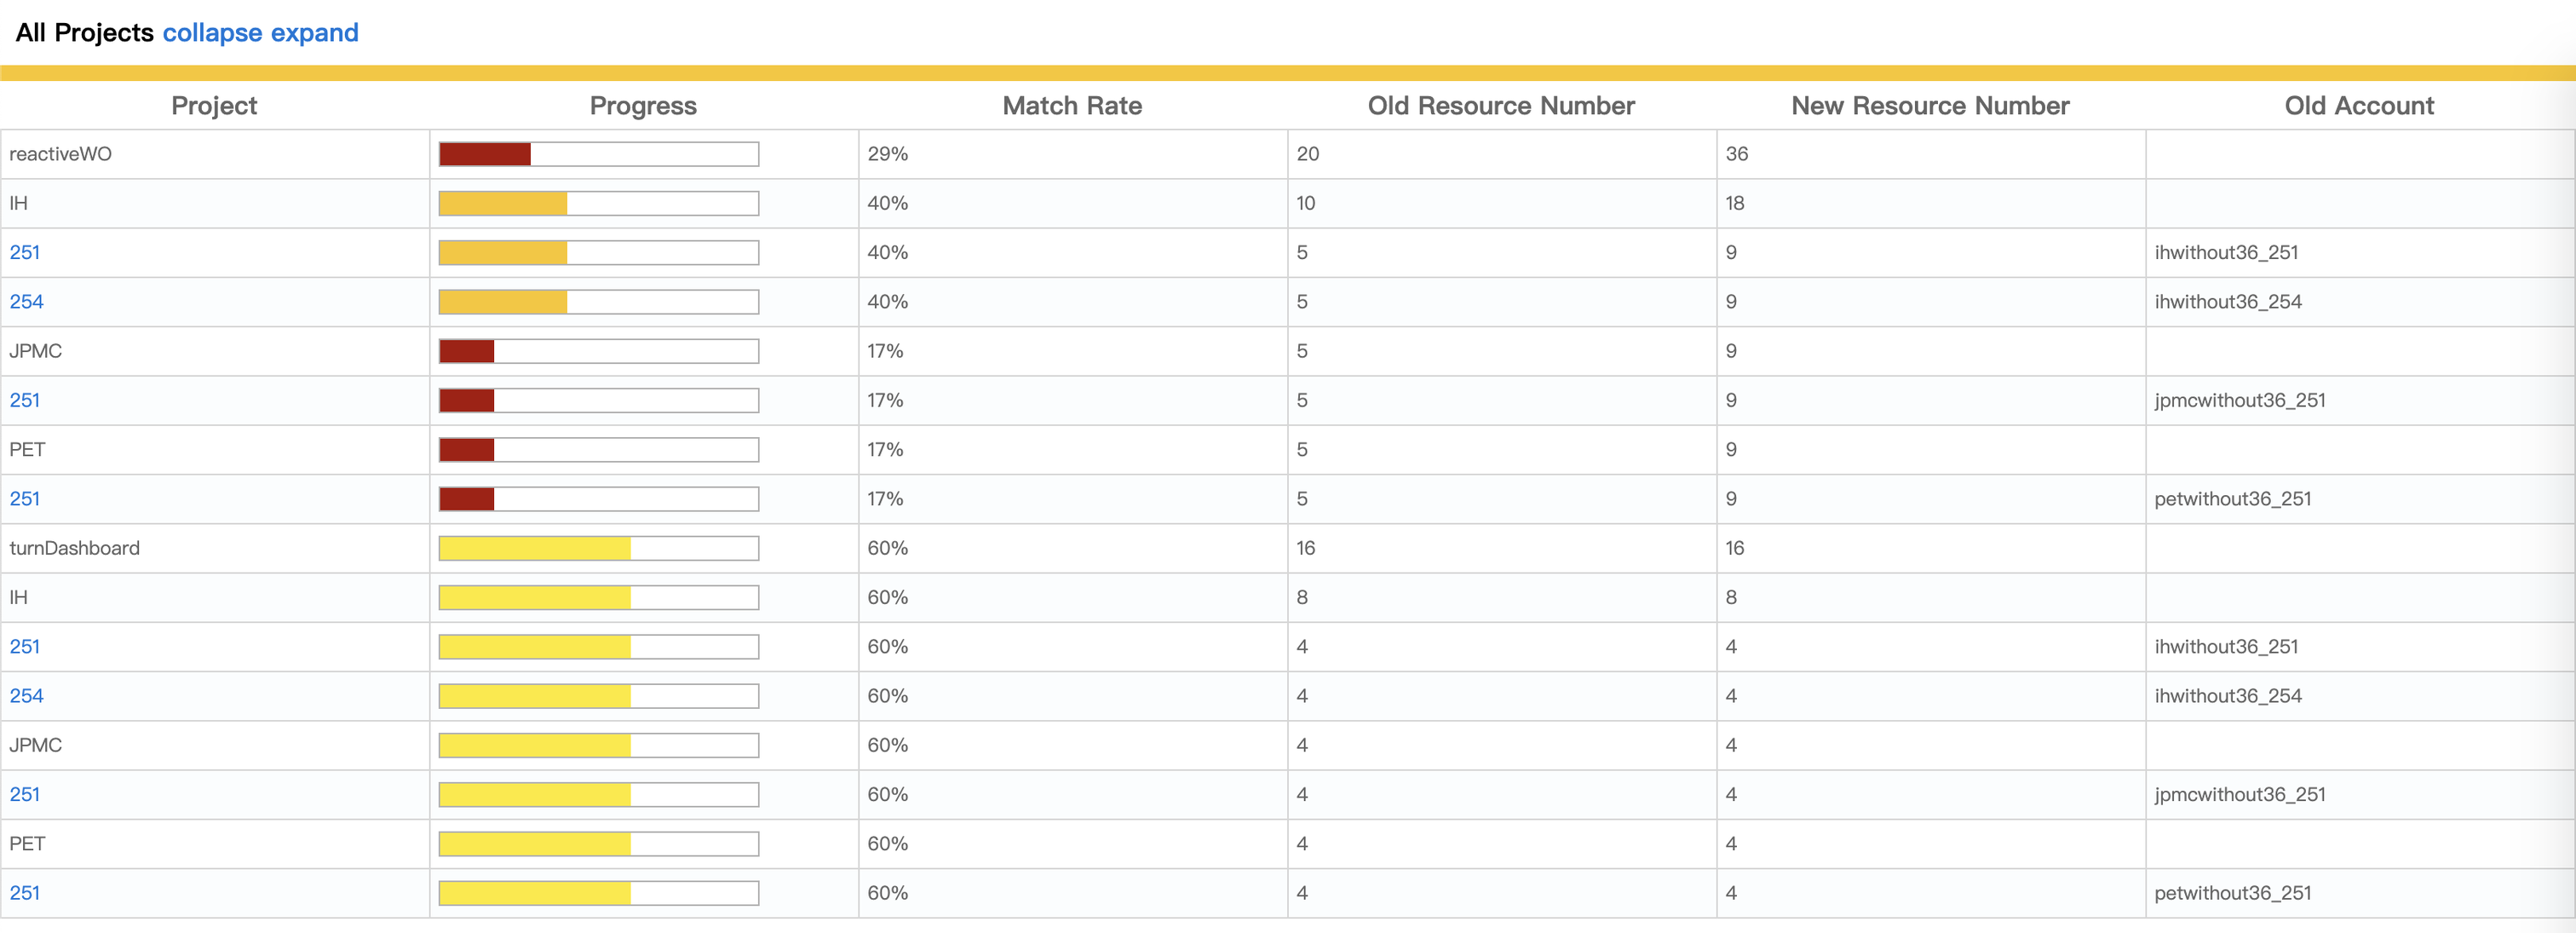Click the Project column header
The height and width of the screenshot is (933, 2576).
click(x=214, y=106)
